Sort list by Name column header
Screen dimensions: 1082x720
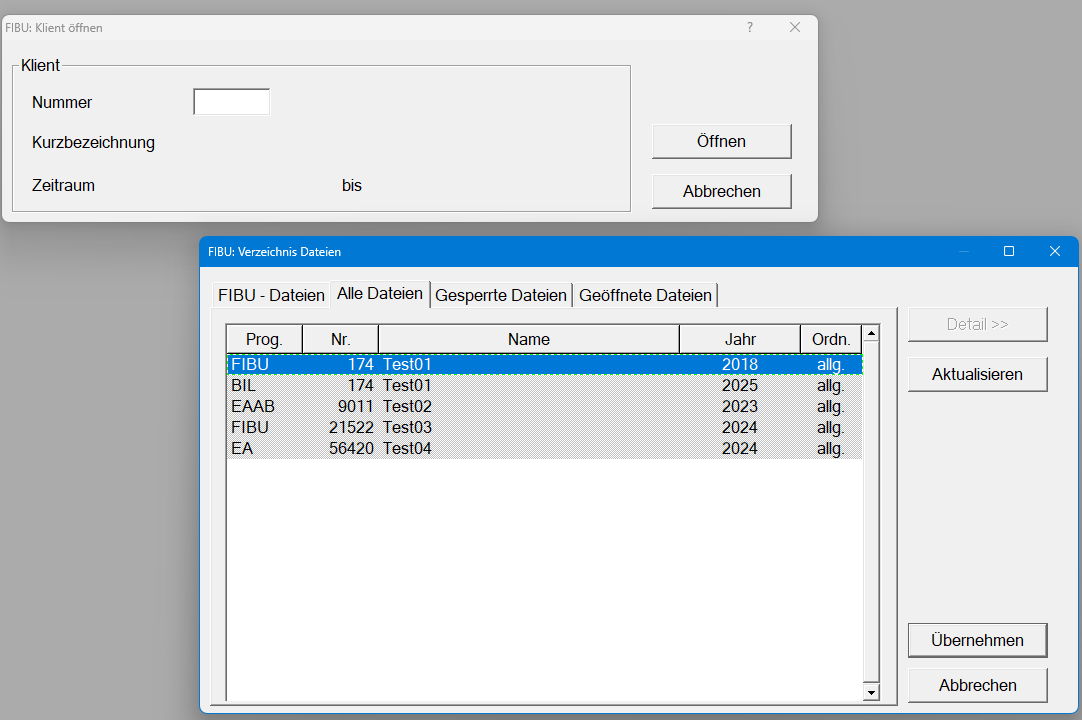click(x=528, y=339)
